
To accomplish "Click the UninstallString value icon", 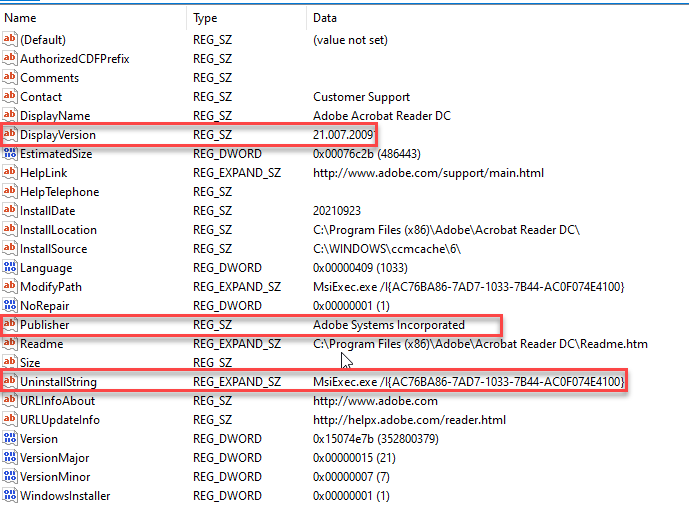I will coord(10,381).
